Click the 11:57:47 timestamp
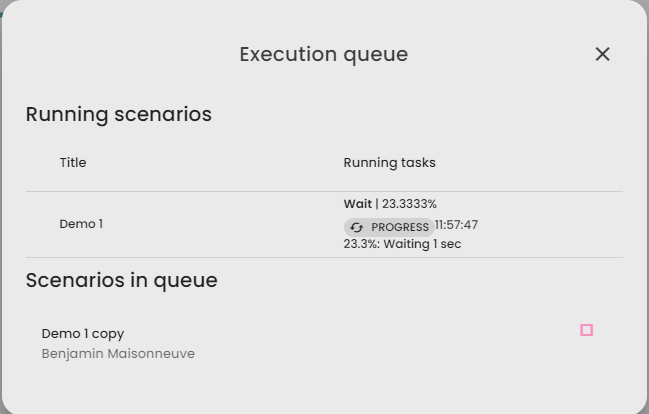The image size is (649, 414). click(456, 225)
